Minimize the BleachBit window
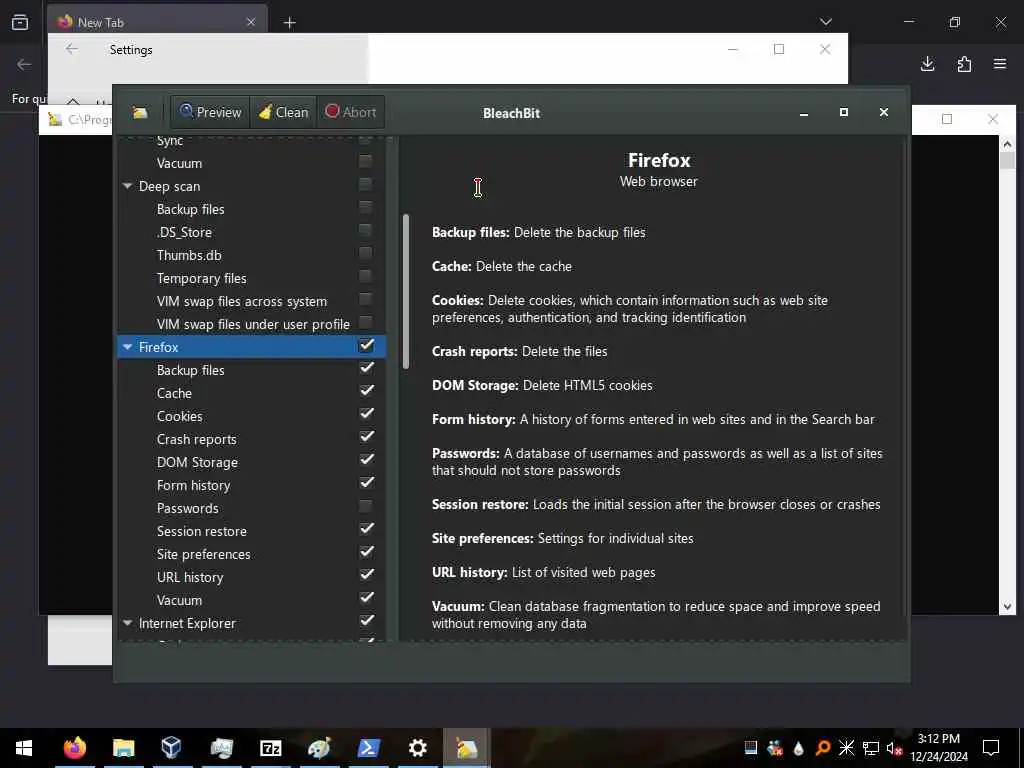Screen dimensions: 1024x768 804,113
